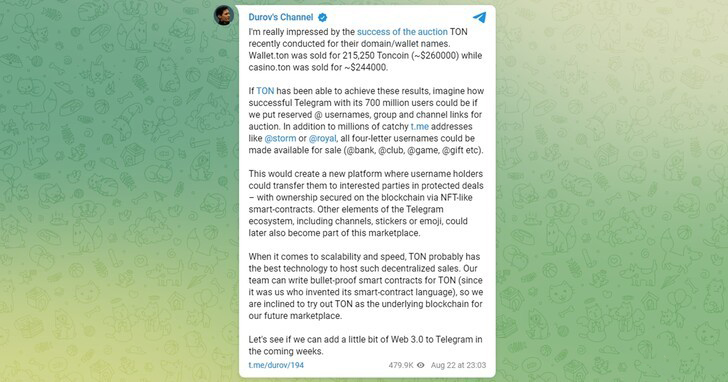Open the @royal username link
Viewport: 728px width, 382px height.
click(322, 138)
